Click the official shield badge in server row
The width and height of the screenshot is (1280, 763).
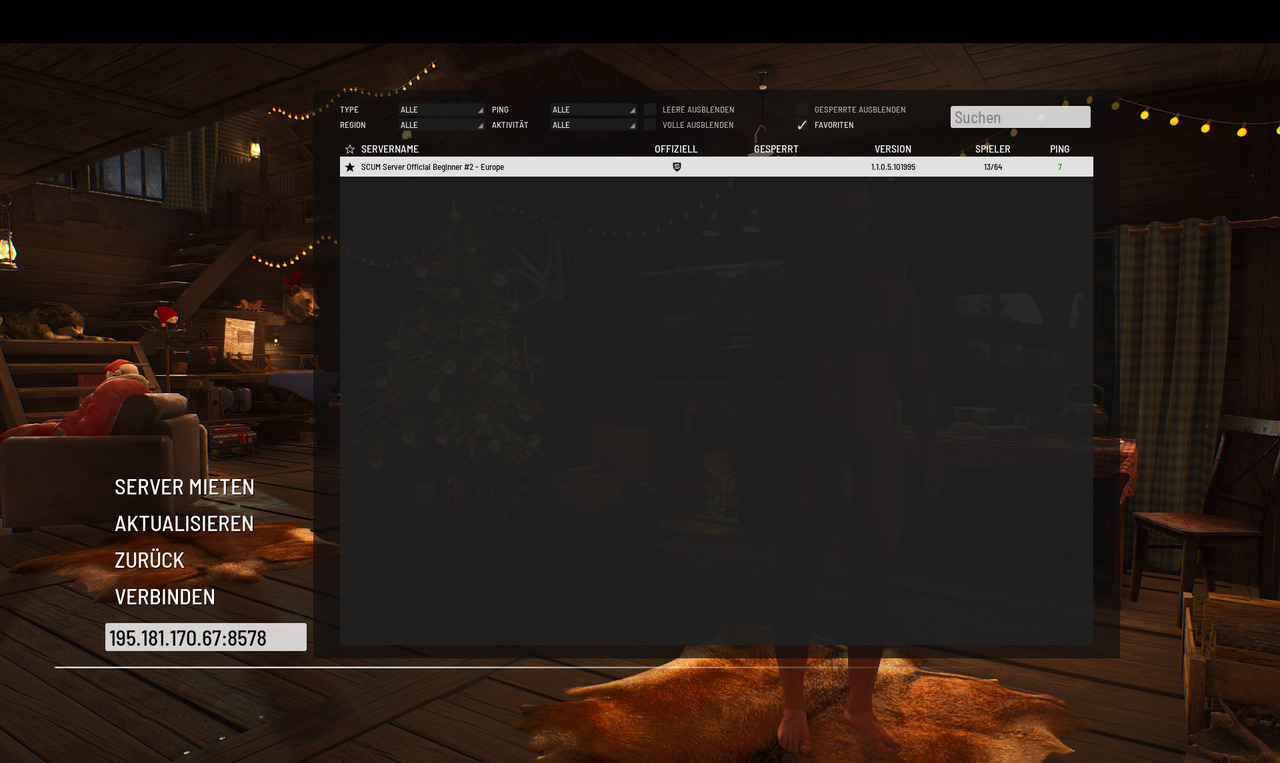tap(676, 167)
